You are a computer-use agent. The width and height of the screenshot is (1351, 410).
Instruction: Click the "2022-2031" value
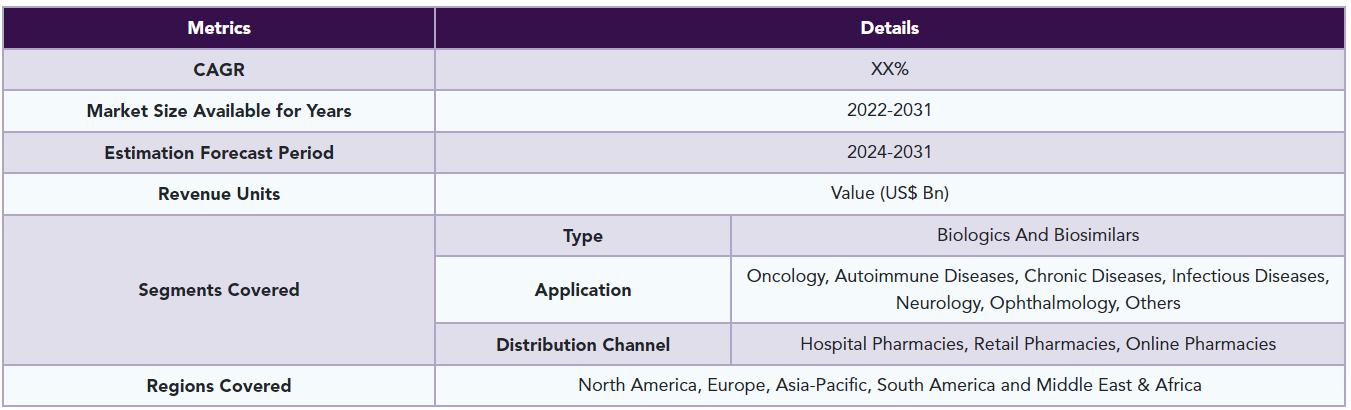890,111
